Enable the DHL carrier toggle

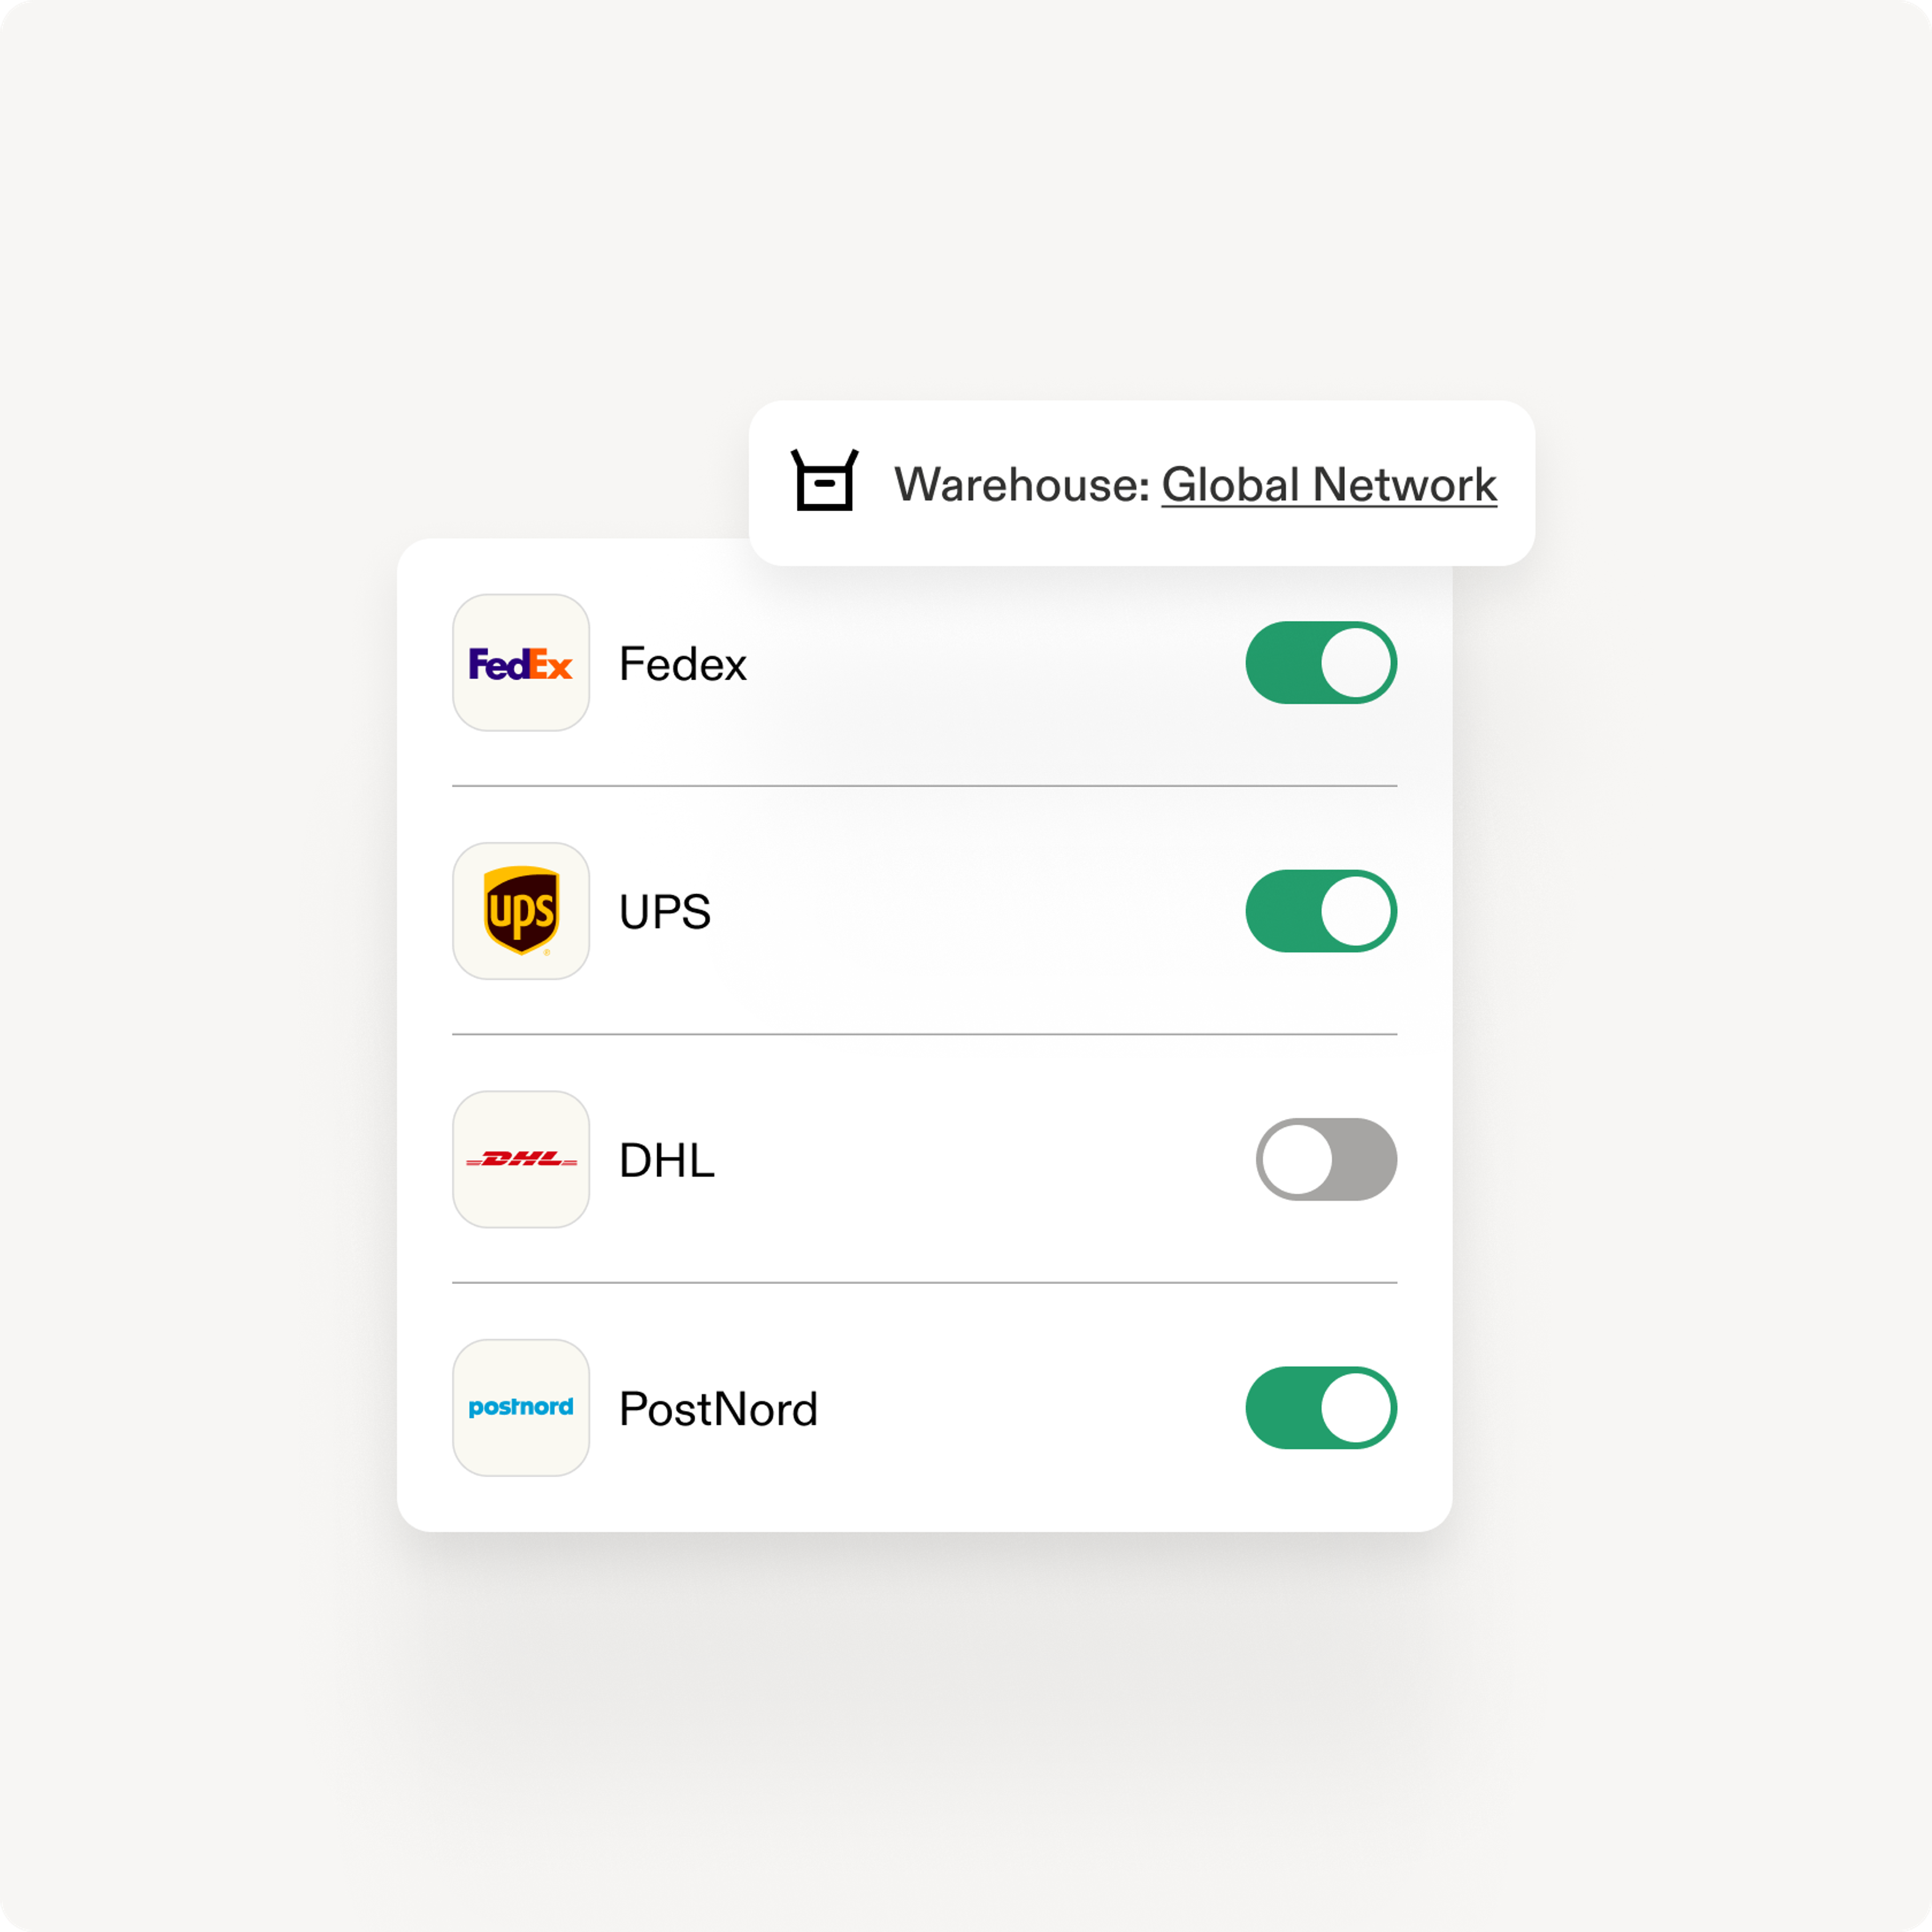point(1326,1159)
